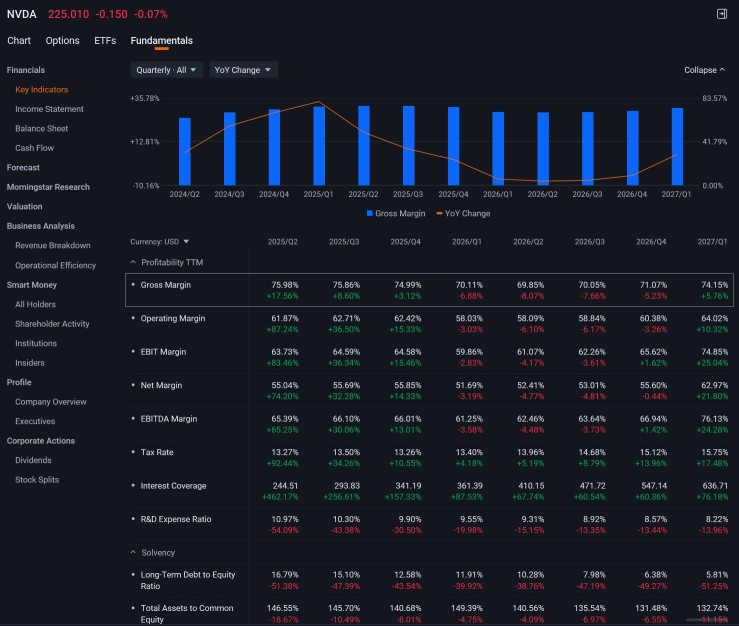This screenshot has width=739, height=626.
Task: Open Stock Splits page
Action: point(37,479)
